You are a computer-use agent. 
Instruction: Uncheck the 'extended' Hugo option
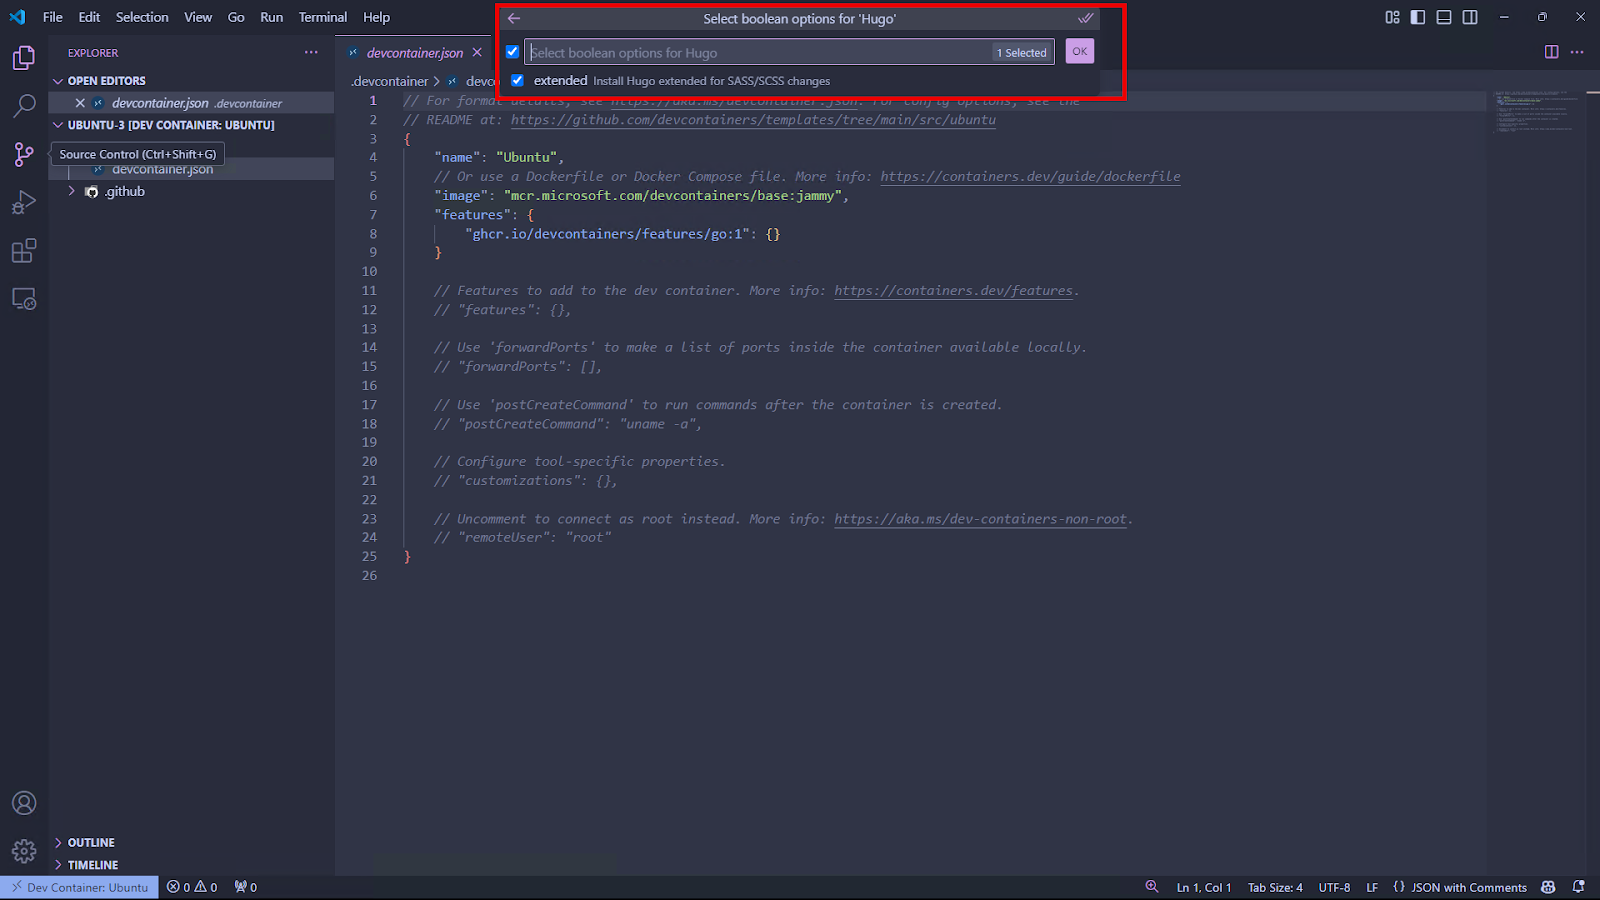pos(517,80)
